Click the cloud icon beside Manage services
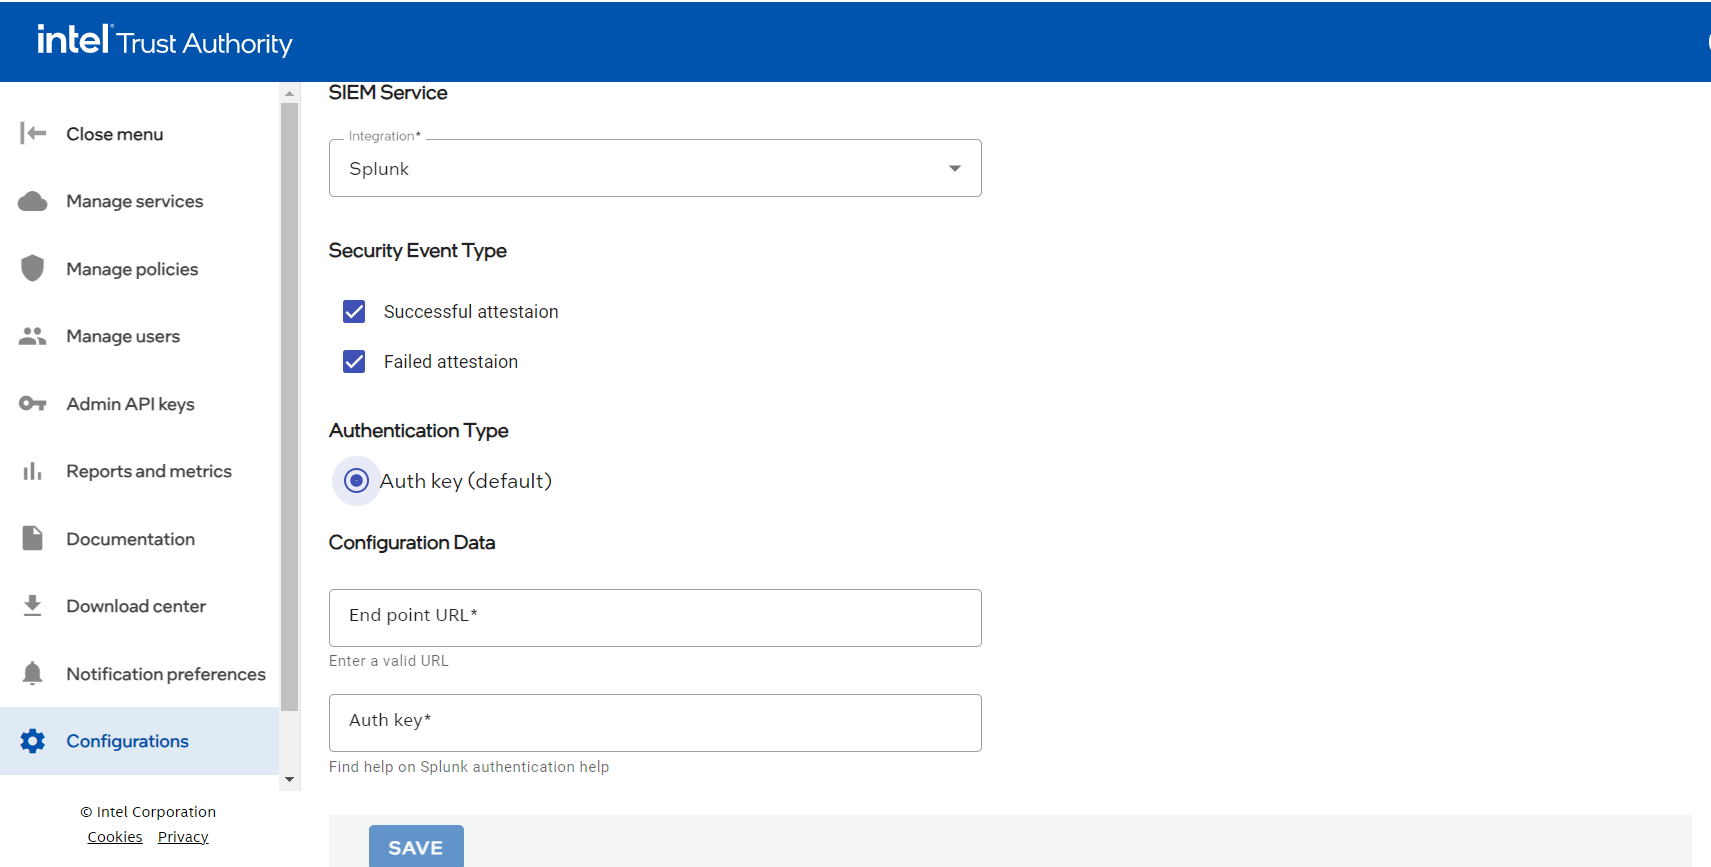Screen dimensions: 1711x867 [x=33, y=201]
